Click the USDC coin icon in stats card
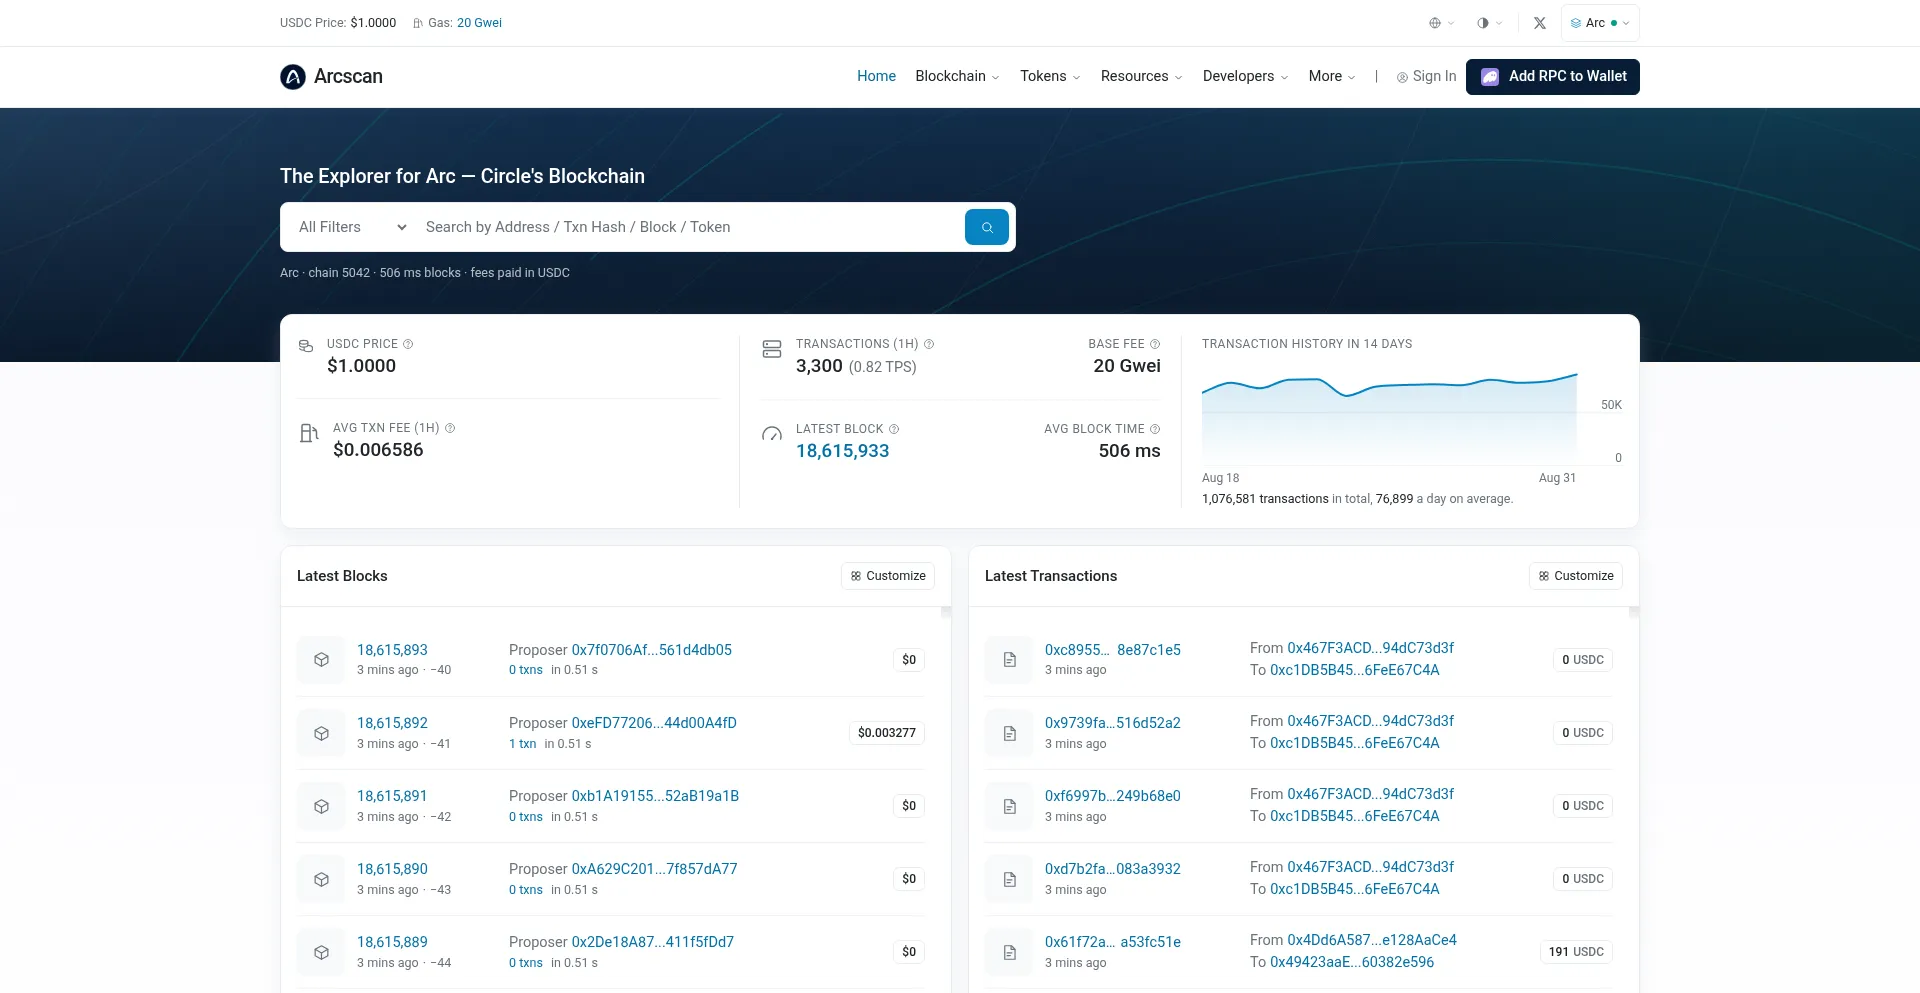 [306, 346]
